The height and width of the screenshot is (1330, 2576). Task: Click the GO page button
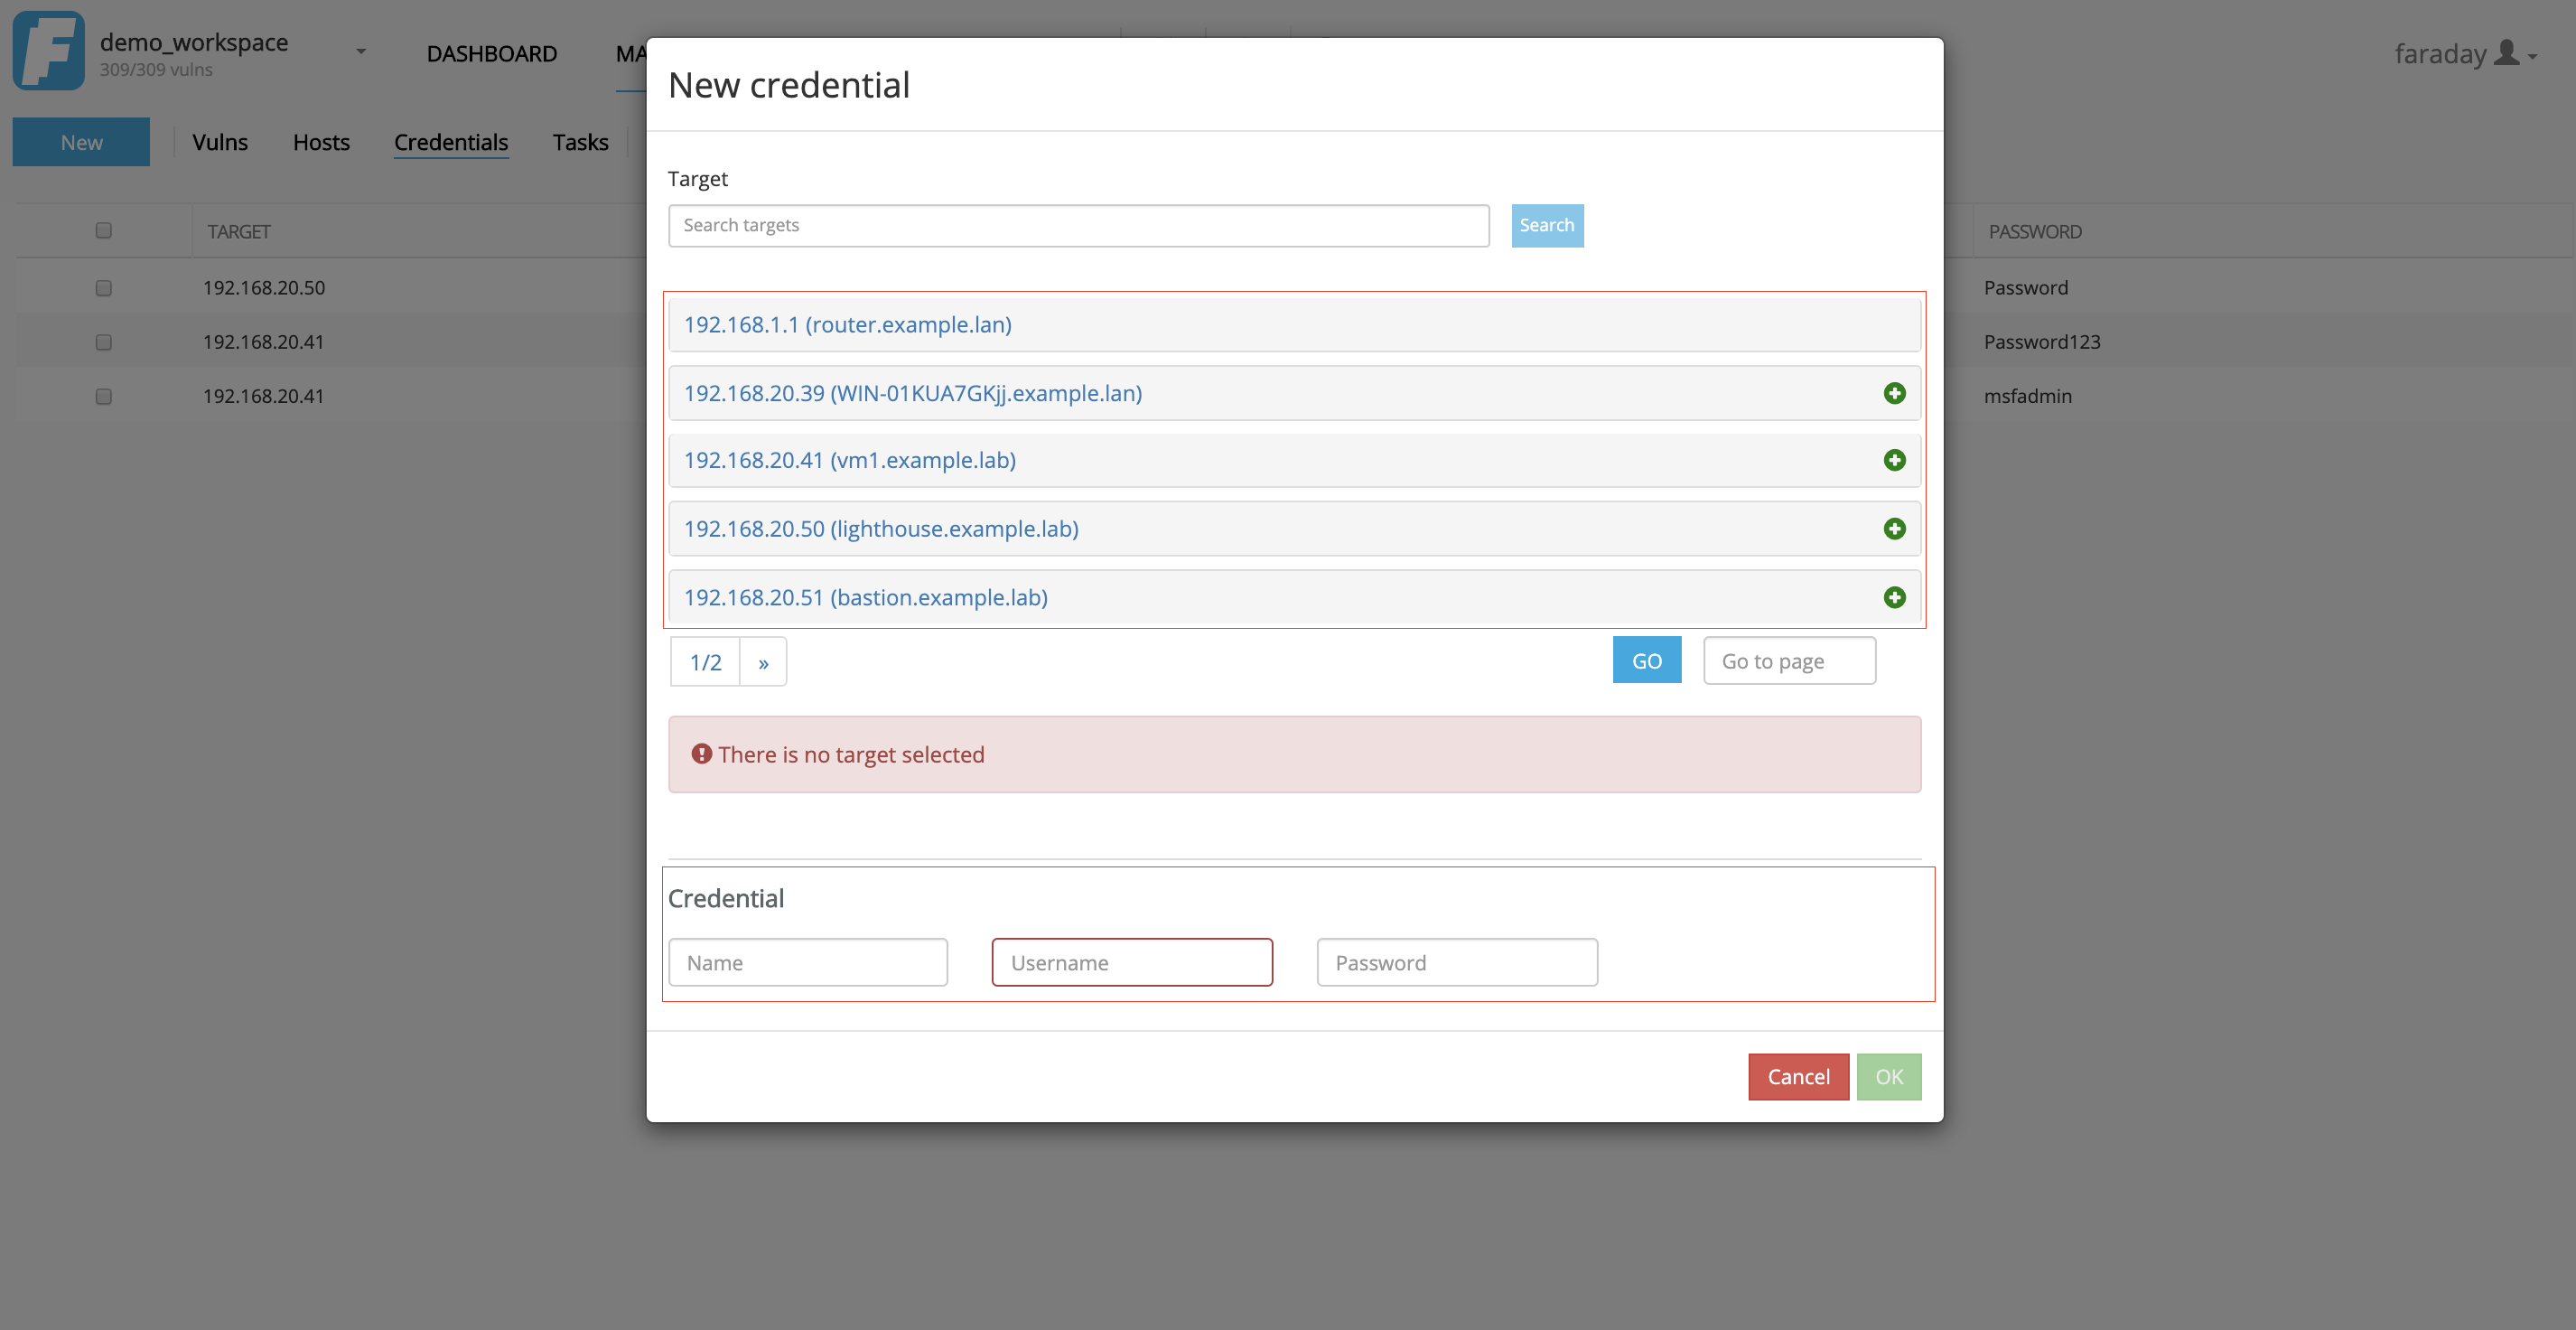[1646, 661]
